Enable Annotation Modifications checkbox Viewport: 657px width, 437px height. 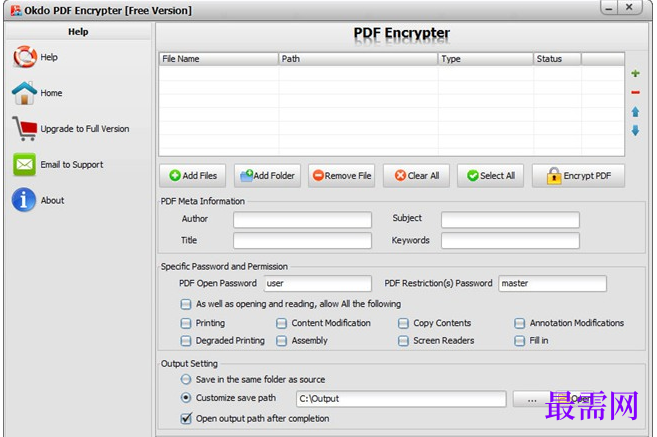click(520, 323)
